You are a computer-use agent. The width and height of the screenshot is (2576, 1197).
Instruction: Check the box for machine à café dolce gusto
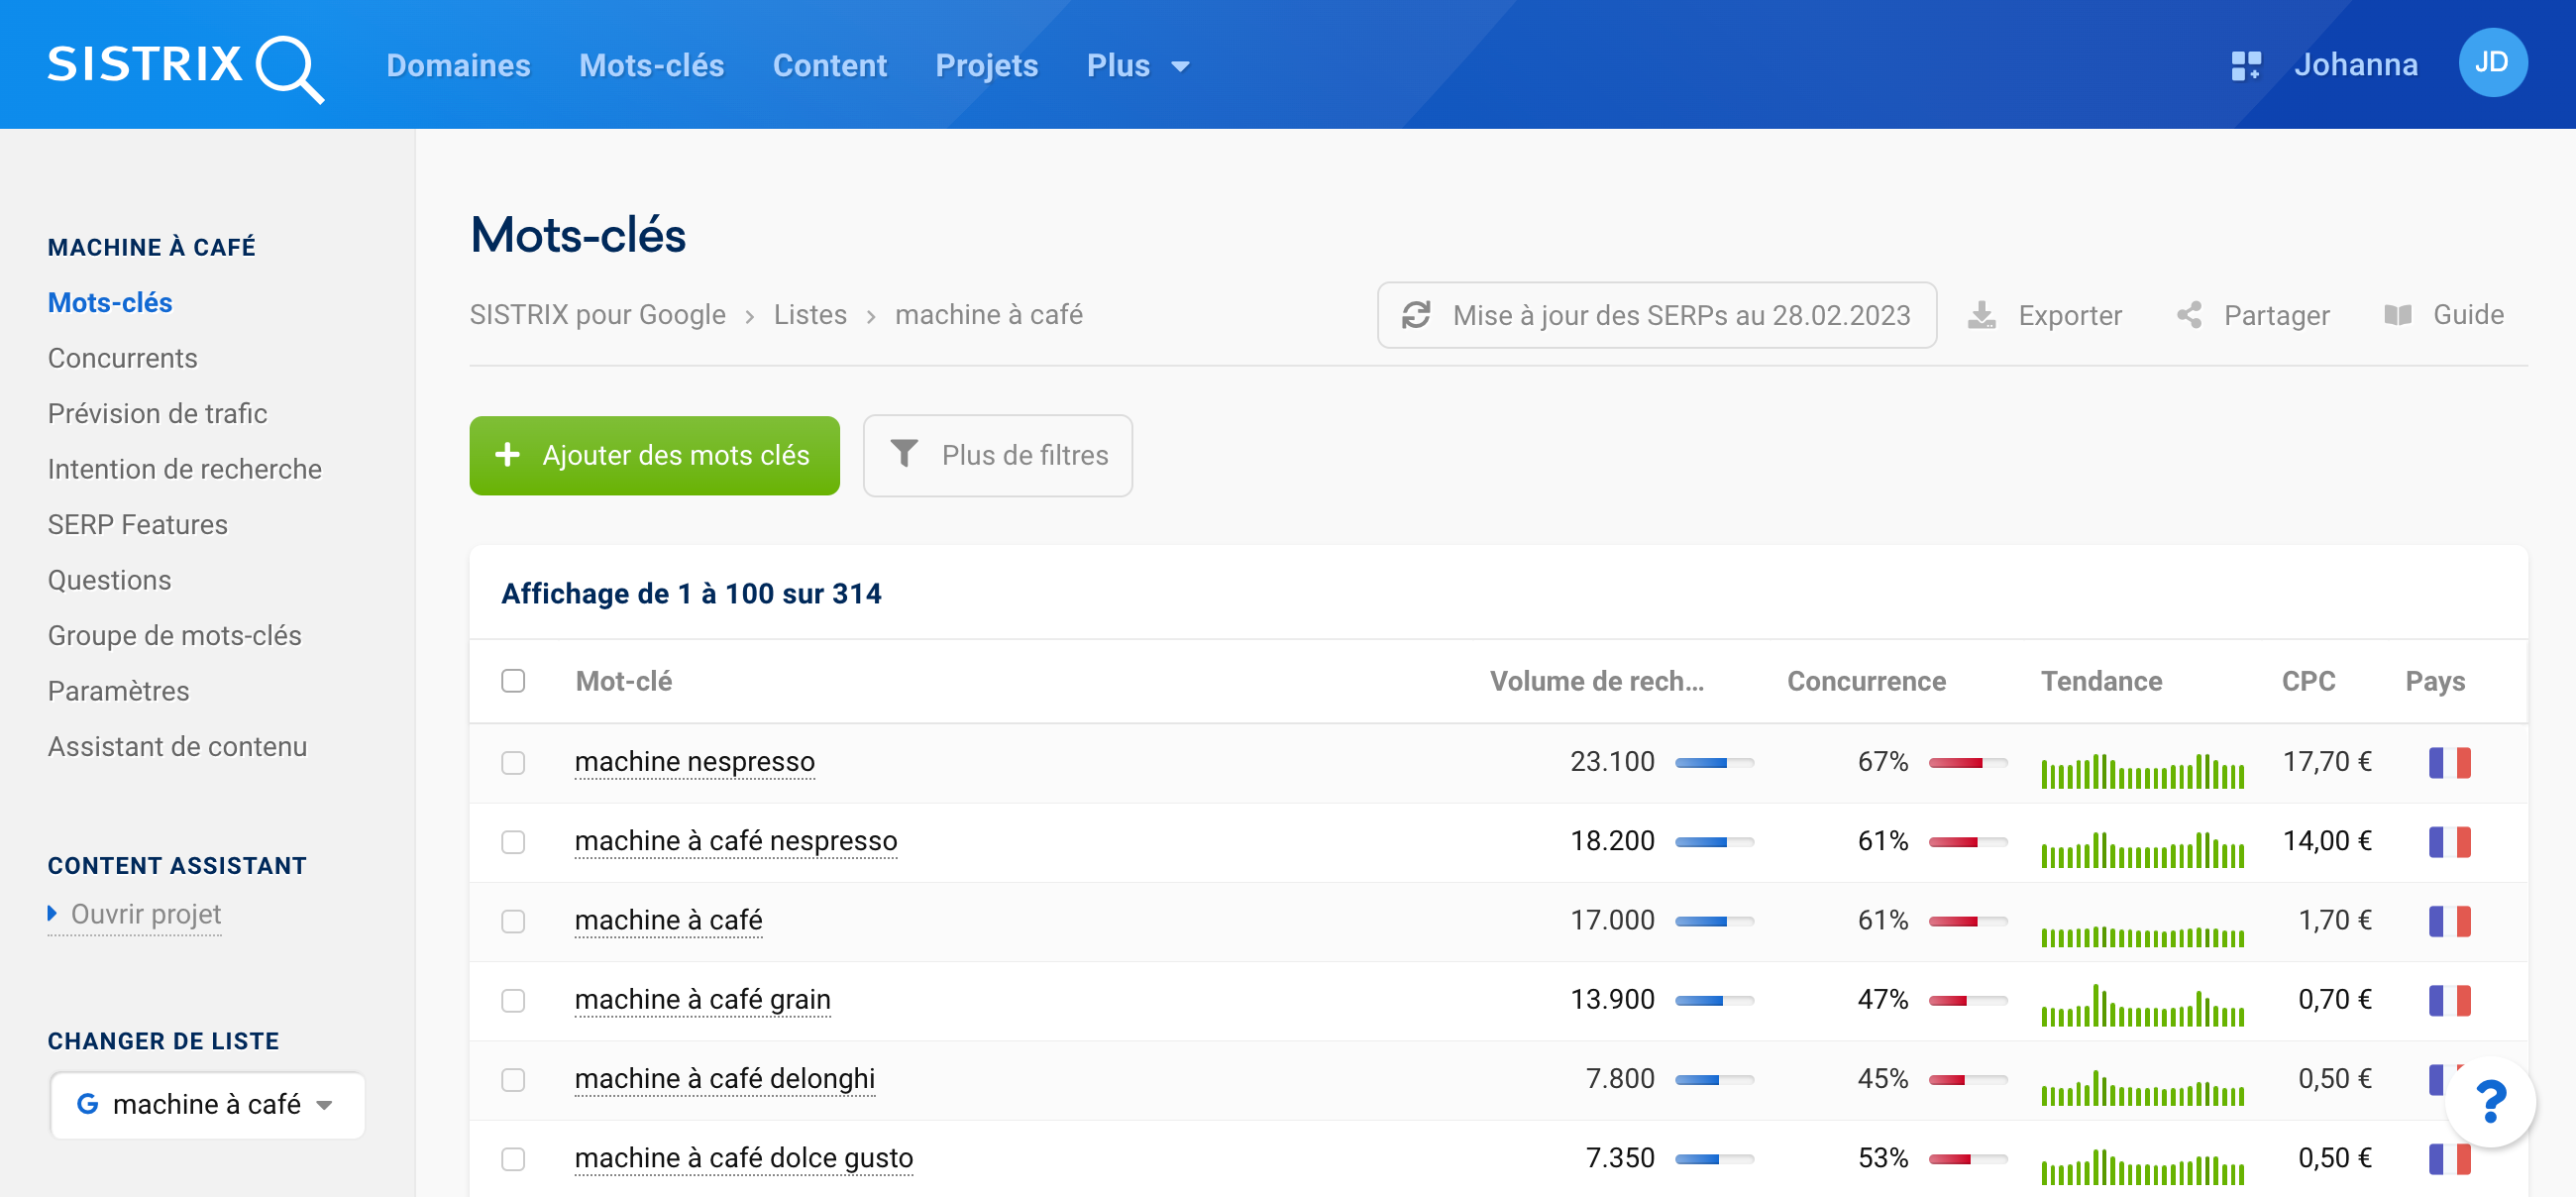[x=513, y=1159]
